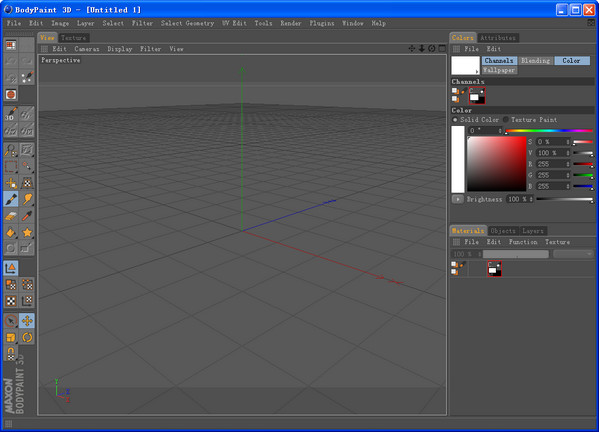Select the Magnify zoom tool
The image size is (599, 432).
click(11, 150)
